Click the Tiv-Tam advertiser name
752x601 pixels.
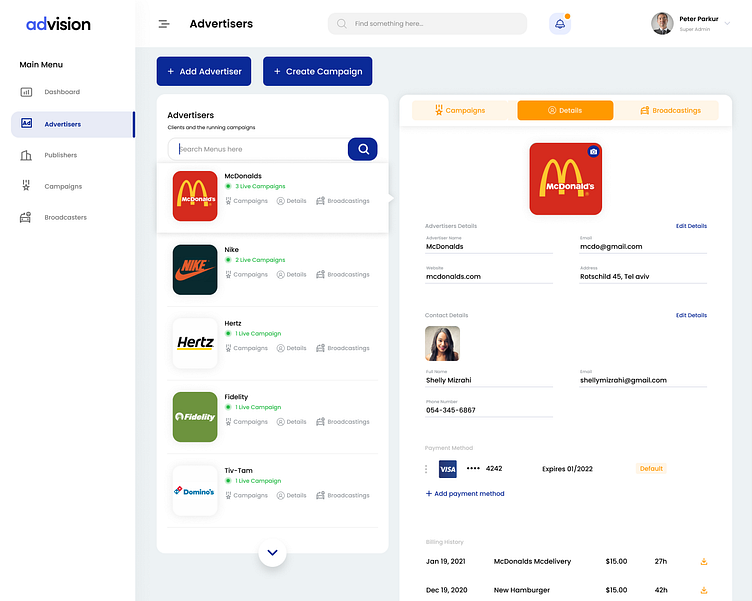(238, 471)
